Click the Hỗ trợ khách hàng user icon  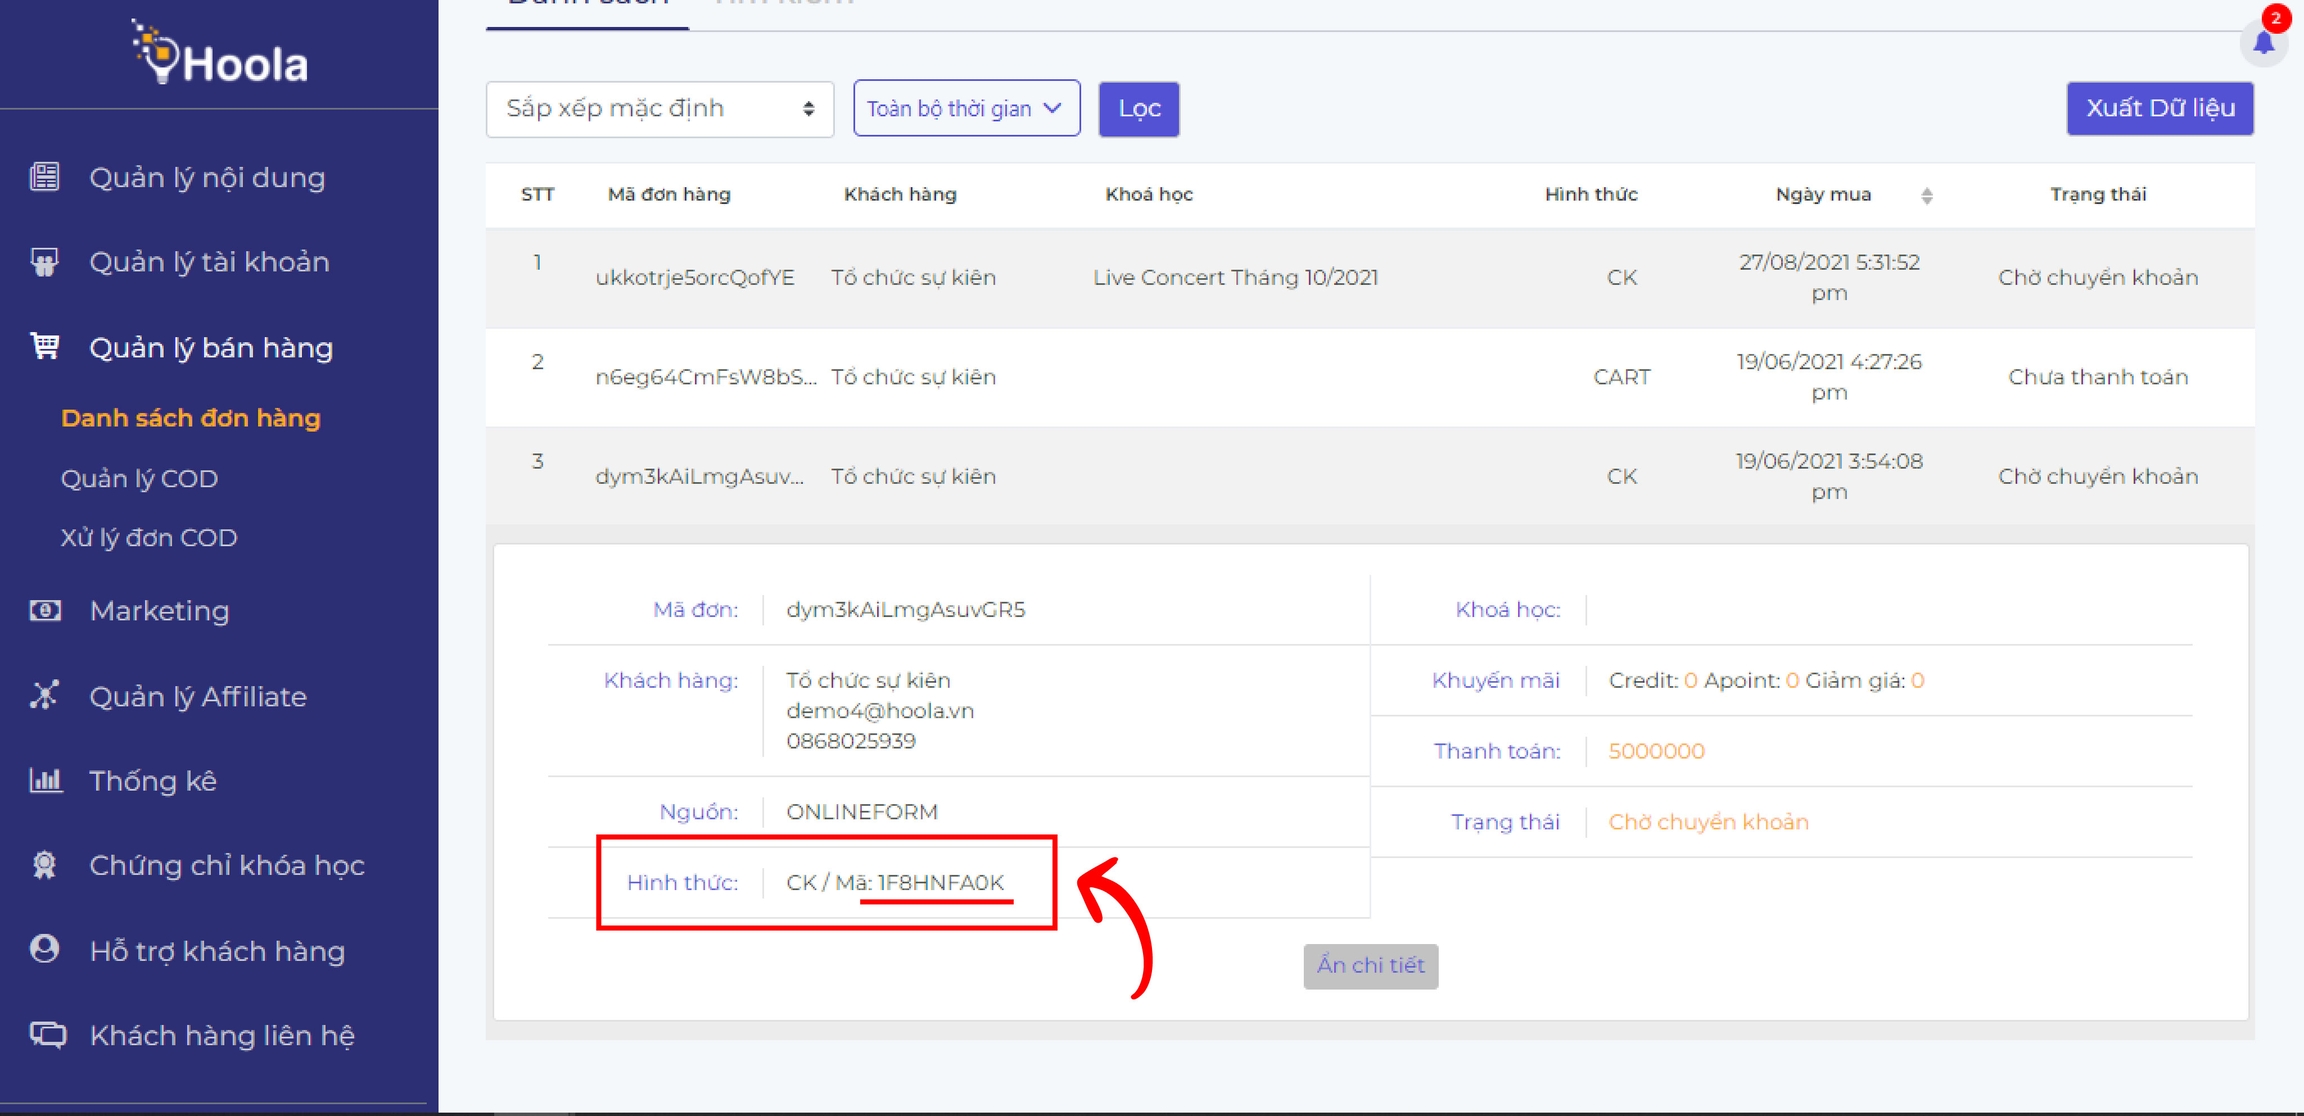click(45, 949)
